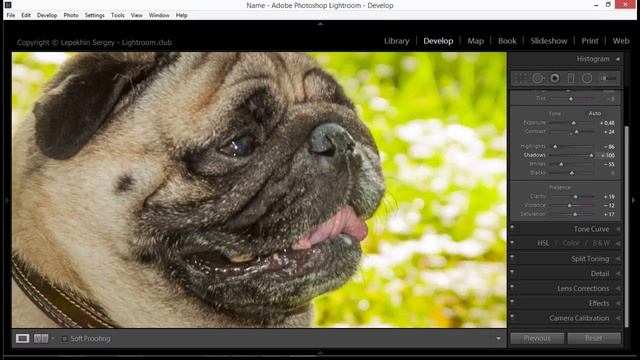Toggle the Effects panel switch

click(512, 302)
